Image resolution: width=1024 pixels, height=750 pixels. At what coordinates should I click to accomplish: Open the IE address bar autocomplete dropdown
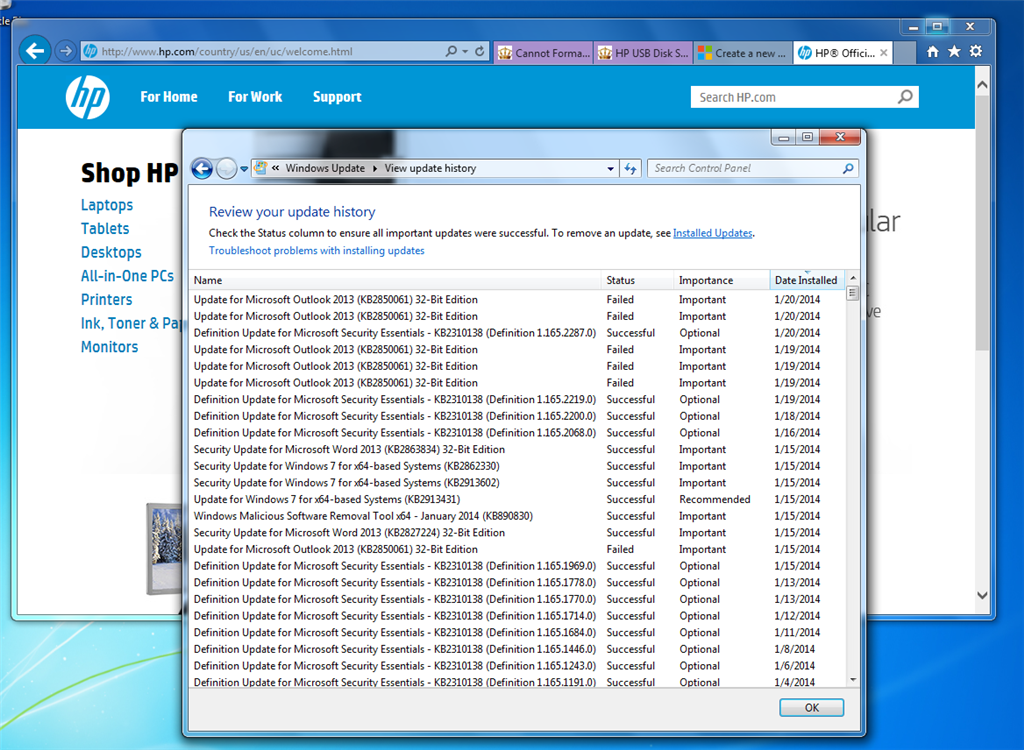pyautogui.click(x=465, y=51)
